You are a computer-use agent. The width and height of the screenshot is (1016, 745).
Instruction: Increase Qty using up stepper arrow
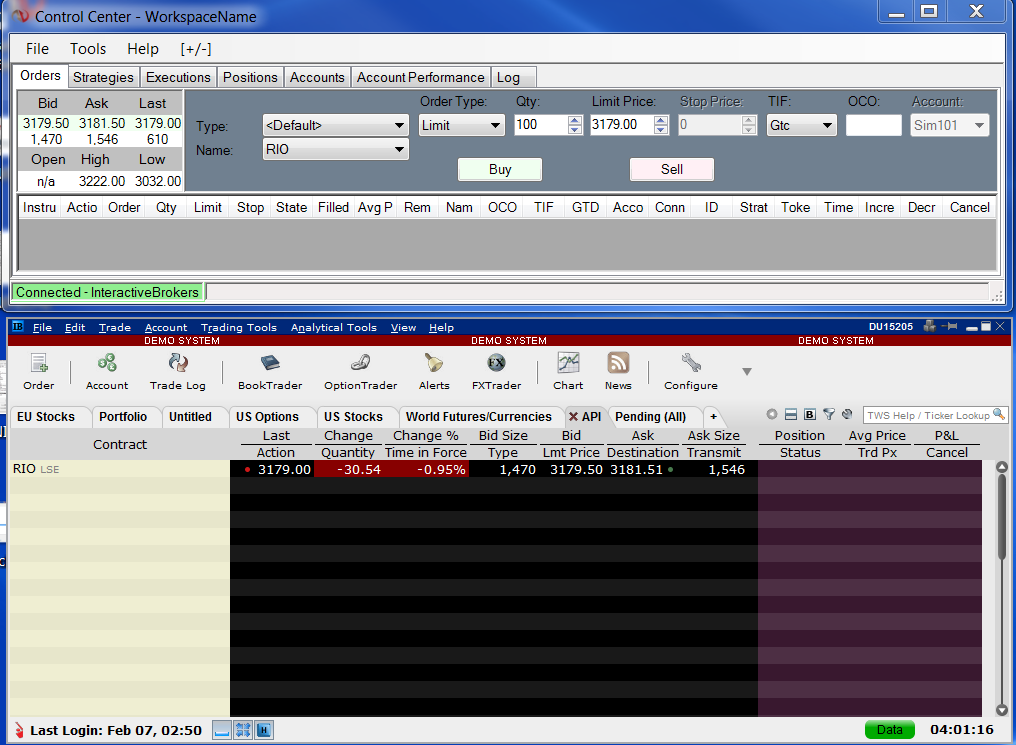575,120
